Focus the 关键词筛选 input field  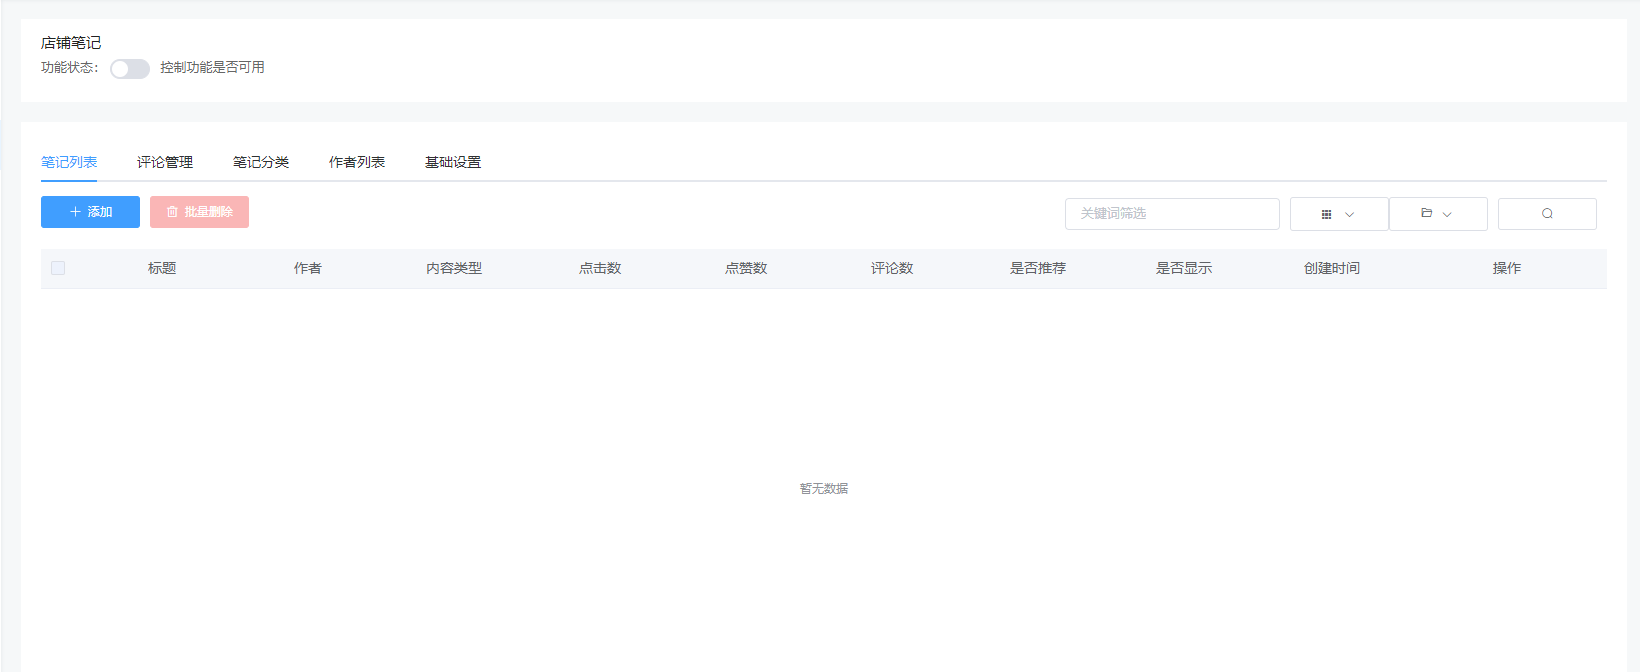pyautogui.click(x=1171, y=214)
